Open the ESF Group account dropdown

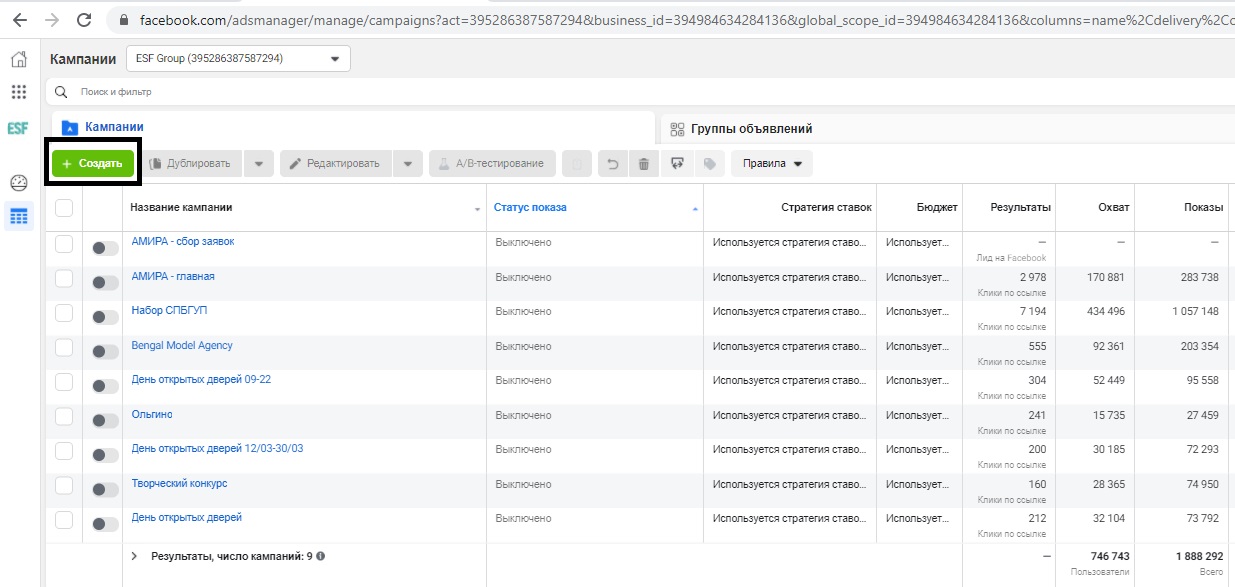238,59
